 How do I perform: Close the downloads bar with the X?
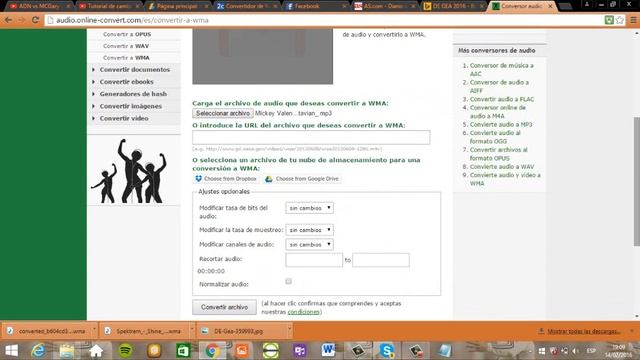click(632, 331)
